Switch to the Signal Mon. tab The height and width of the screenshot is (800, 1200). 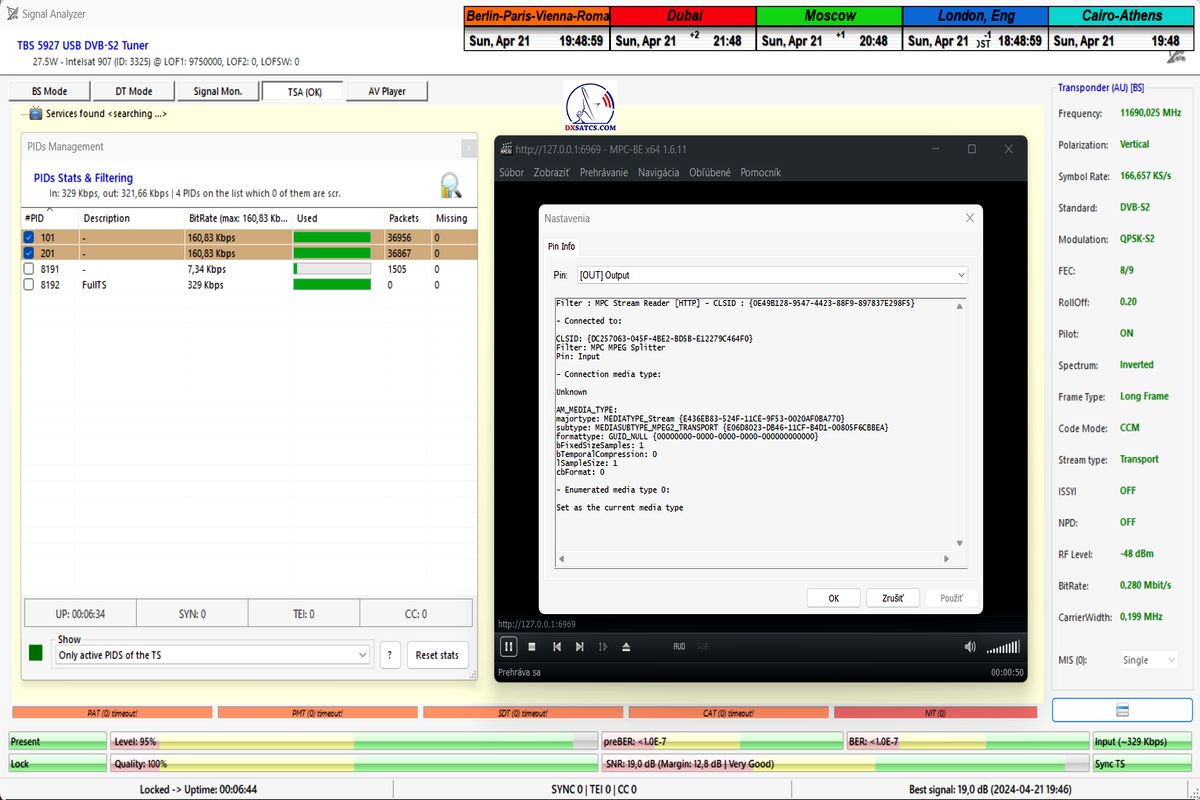click(217, 91)
